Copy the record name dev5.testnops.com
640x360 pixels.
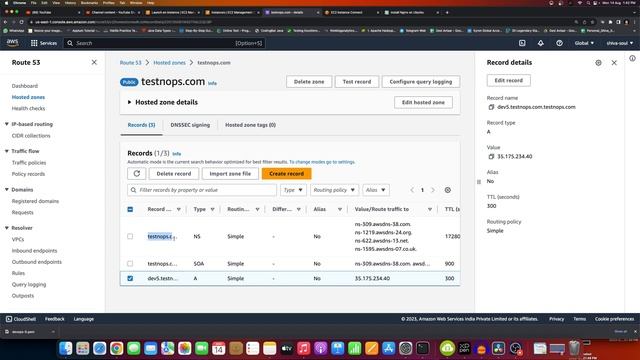coord(491,107)
